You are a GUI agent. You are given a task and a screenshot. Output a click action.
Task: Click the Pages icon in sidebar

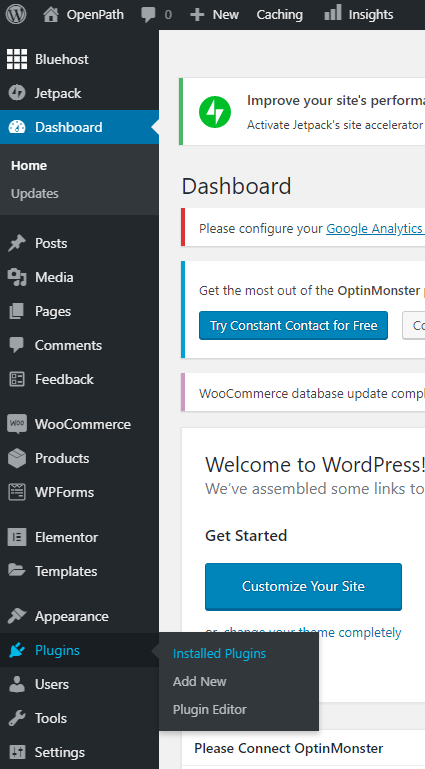tap(17, 311)
